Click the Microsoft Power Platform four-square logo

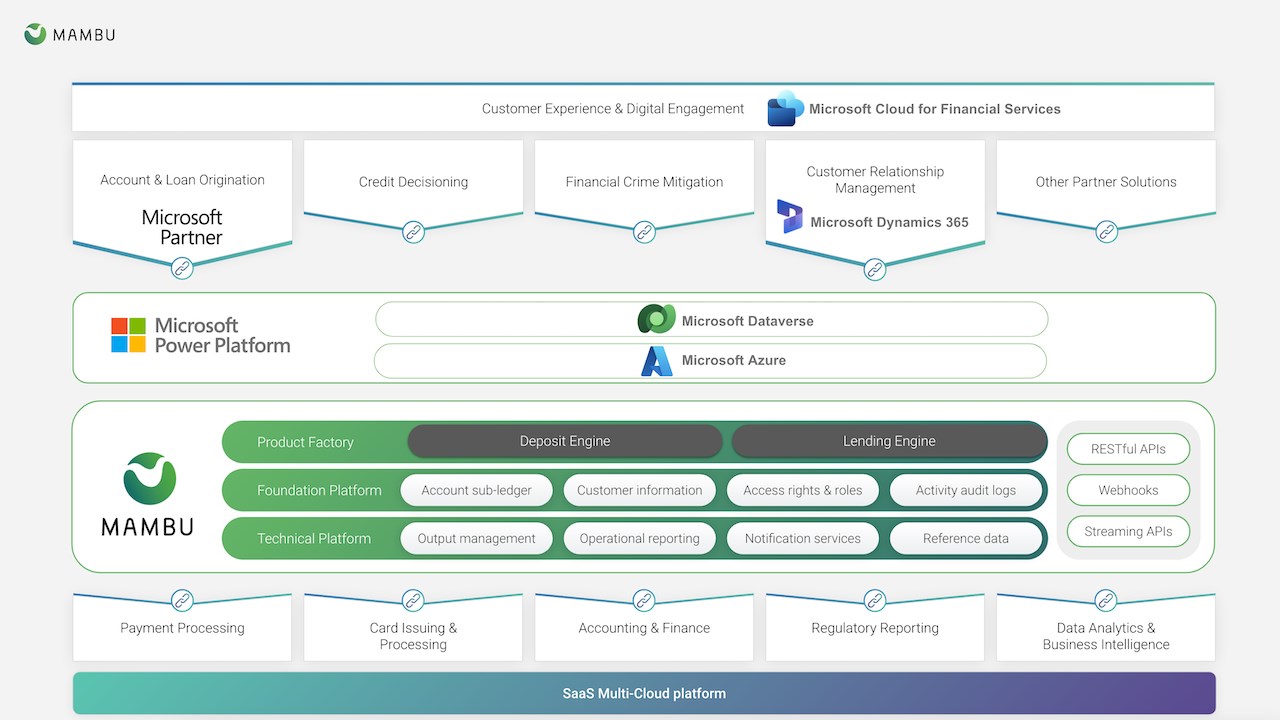[128, 335]
